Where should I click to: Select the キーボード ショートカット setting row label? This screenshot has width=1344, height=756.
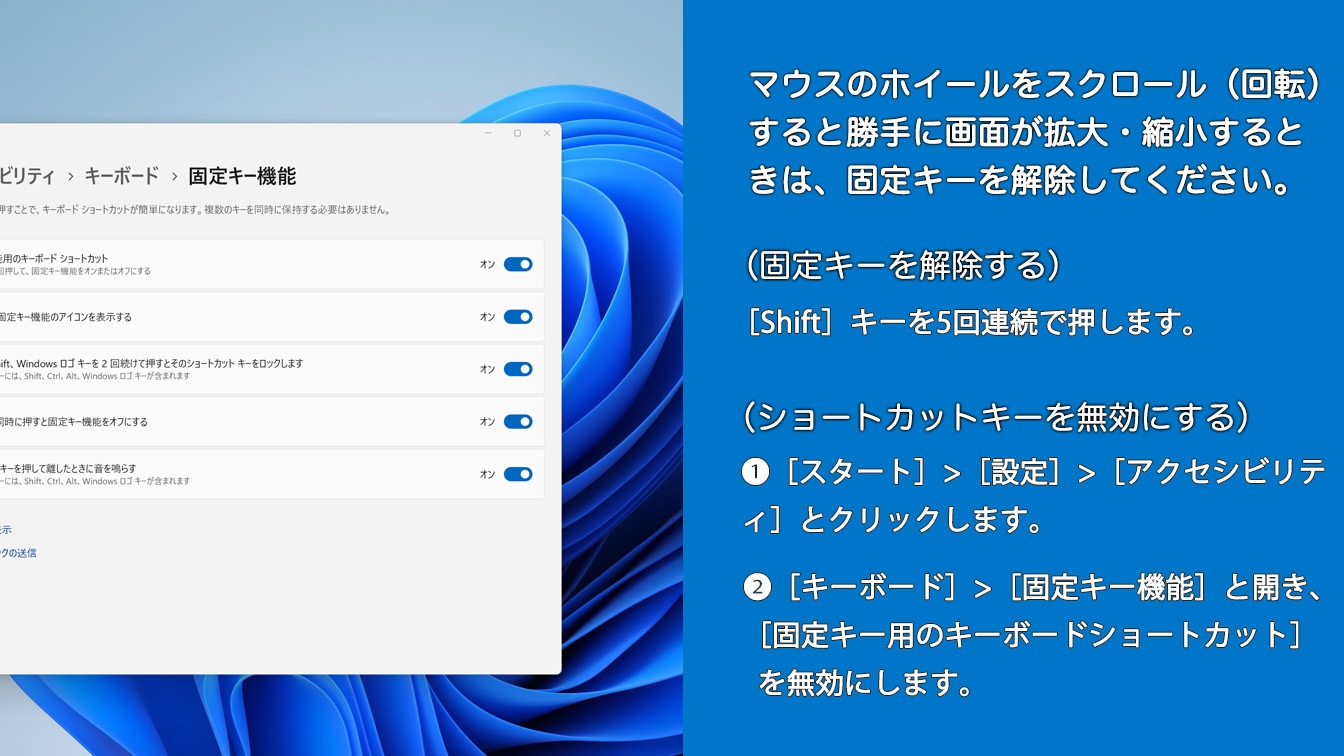tap(54, 259)
